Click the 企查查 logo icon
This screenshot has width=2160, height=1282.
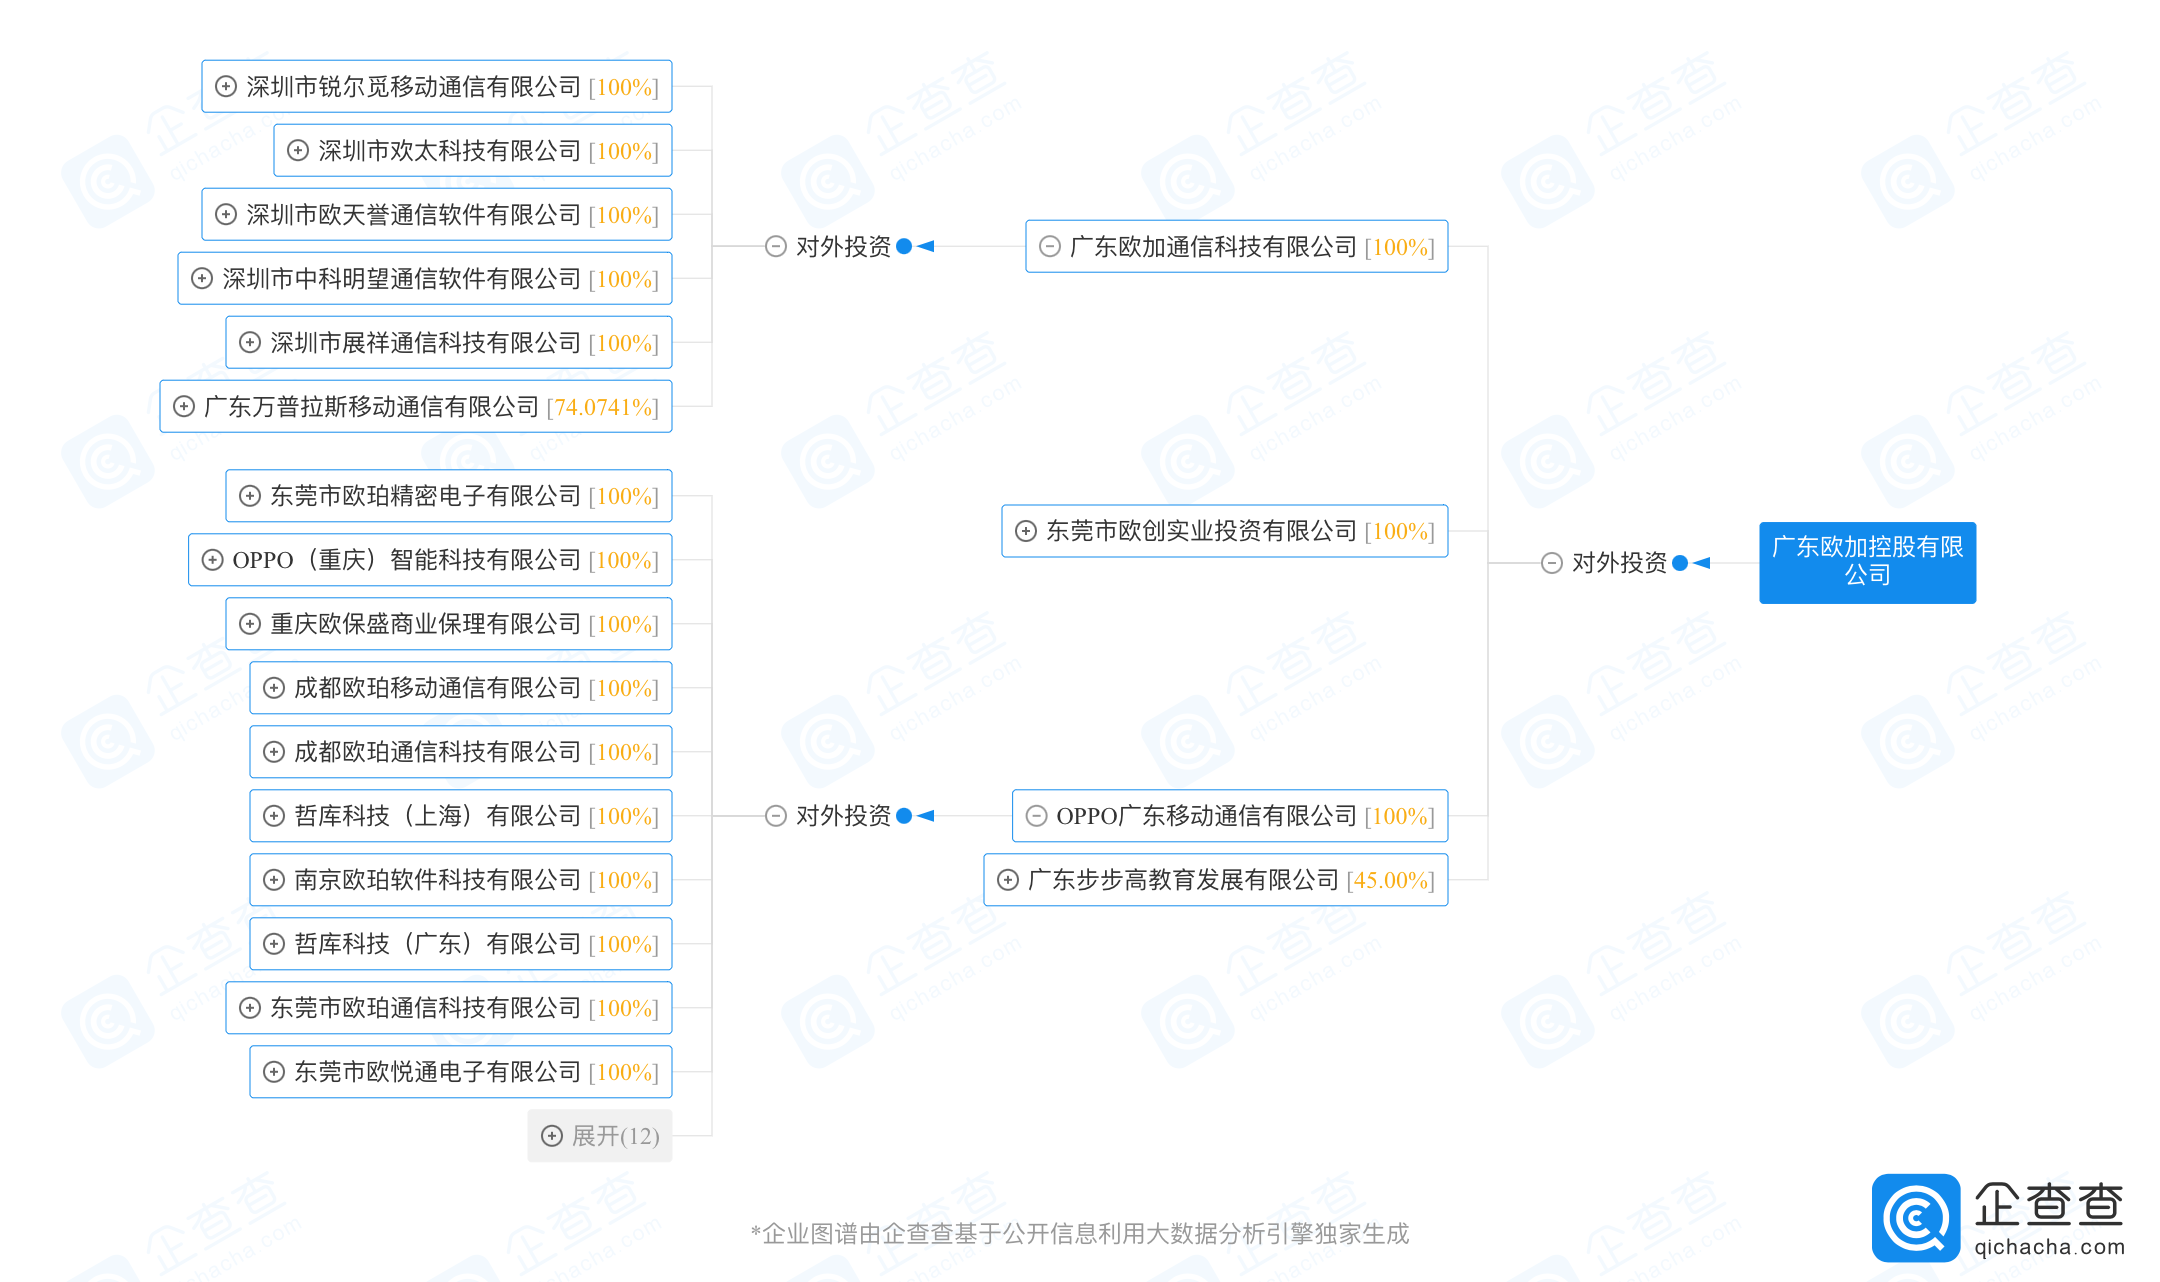1916,1217
